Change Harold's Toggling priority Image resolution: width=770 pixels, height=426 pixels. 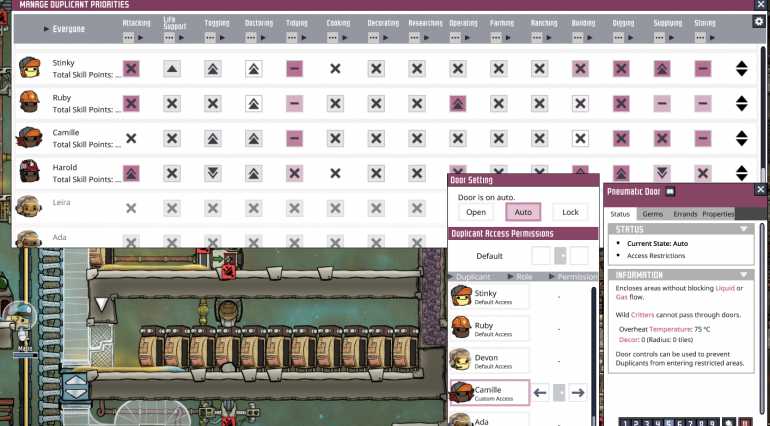pos(213,173)
